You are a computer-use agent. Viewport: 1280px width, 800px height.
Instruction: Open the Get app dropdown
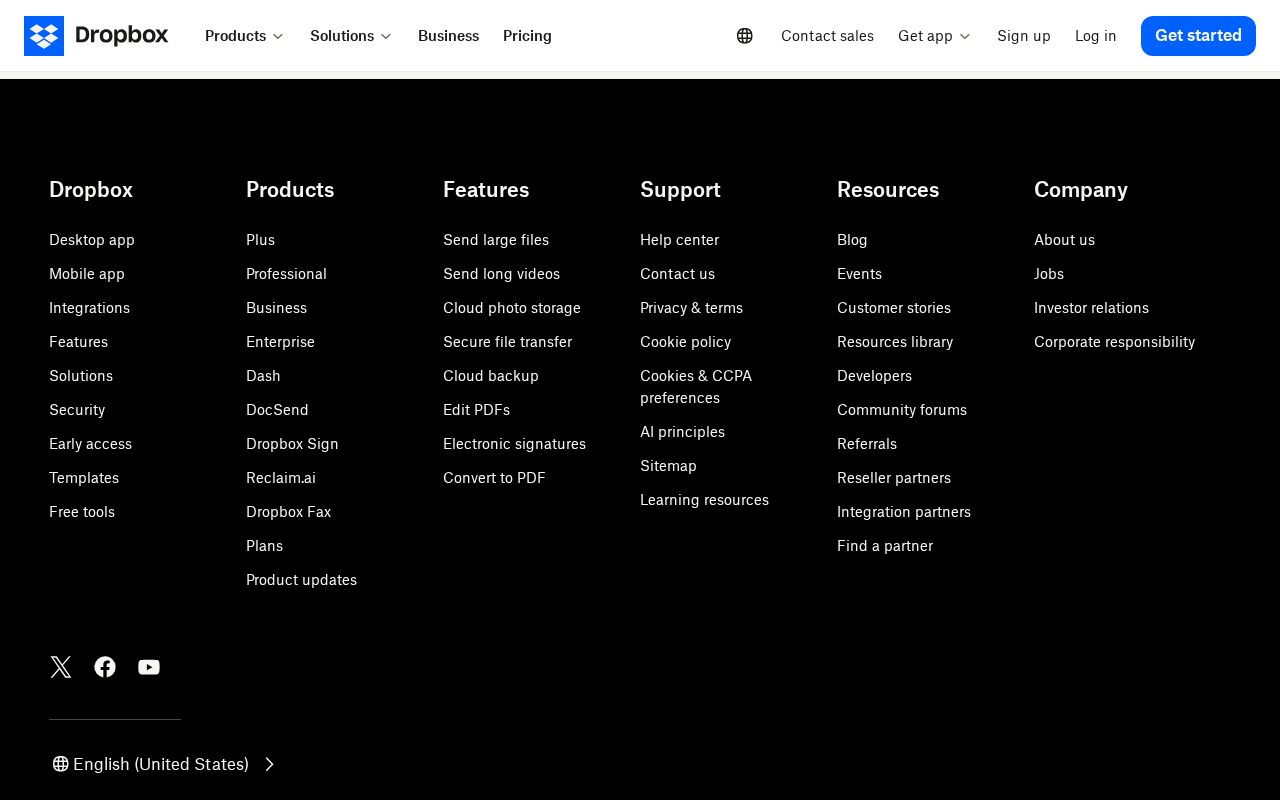point(934,36)
